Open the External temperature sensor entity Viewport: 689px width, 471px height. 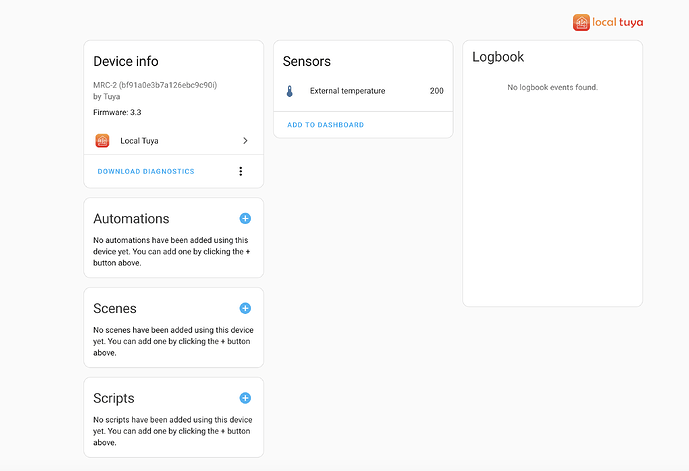pyautogui.click(x=347, y=91)
